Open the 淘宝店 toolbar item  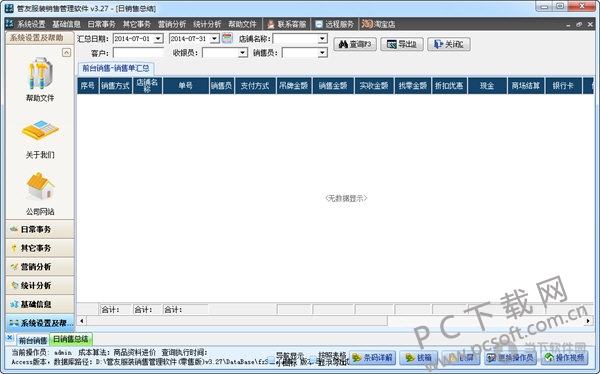(378, 24)
